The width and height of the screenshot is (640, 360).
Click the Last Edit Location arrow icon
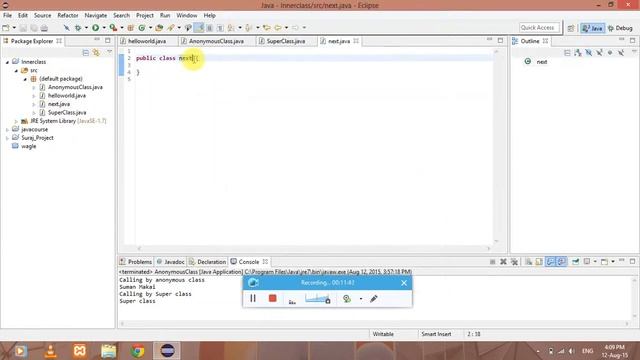point(267,28)
